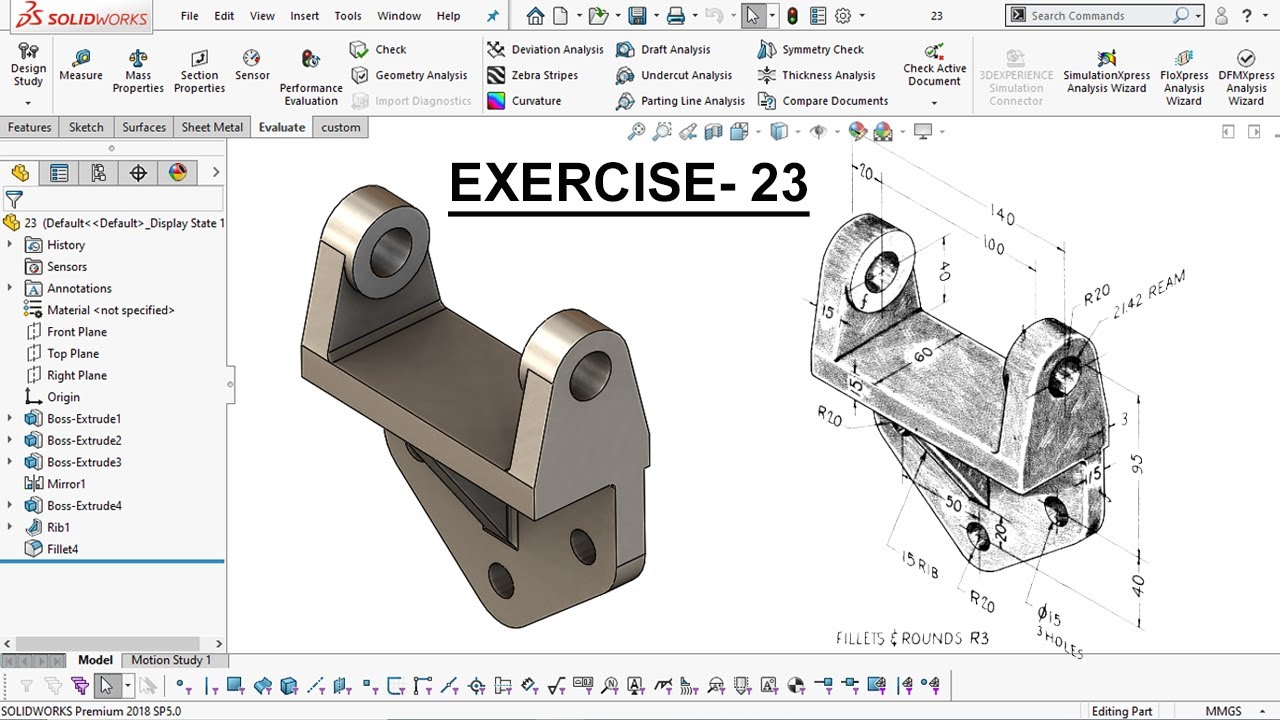Open Edit Appearance color ball
Image resolution: width=1280 pixels, height=720 pixels.
pos(857,131)
